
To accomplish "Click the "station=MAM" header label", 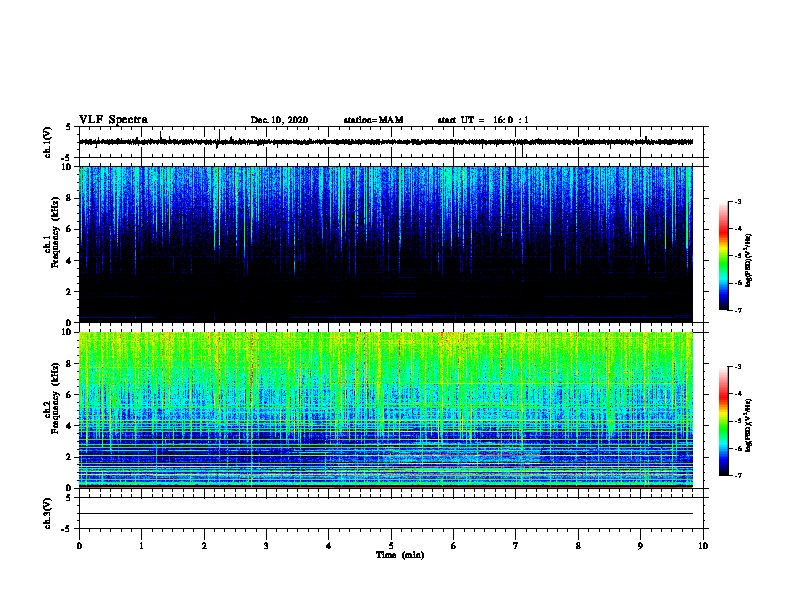I will (x=373, y=120).
